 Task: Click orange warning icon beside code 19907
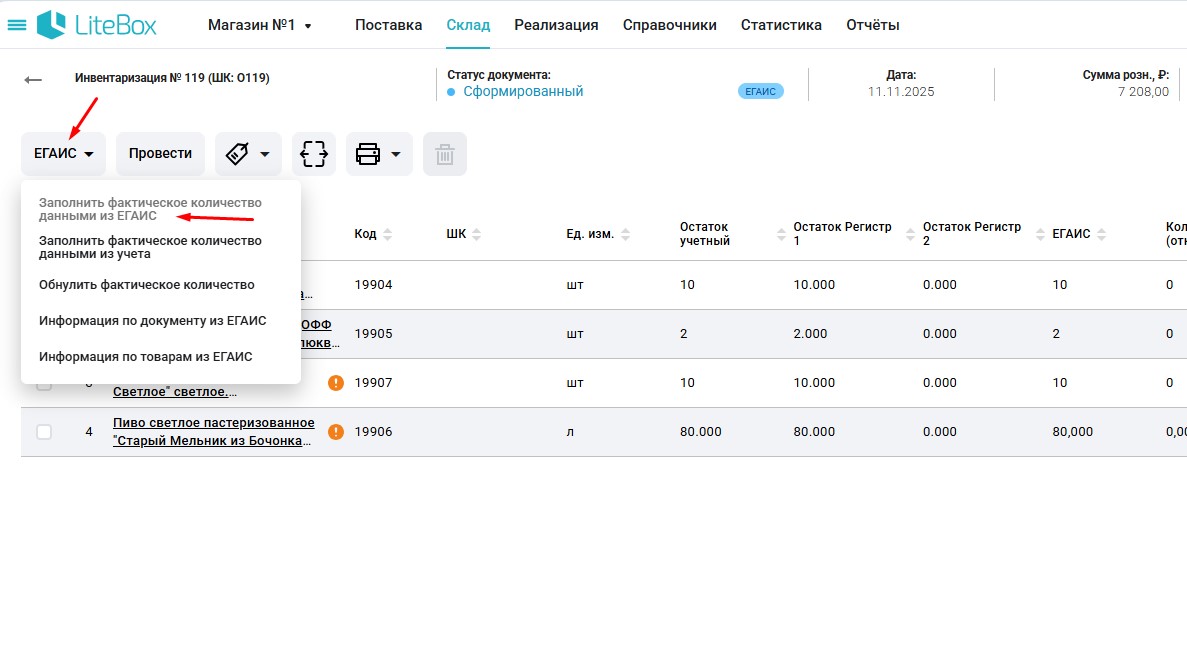click(x=336, y=383)
